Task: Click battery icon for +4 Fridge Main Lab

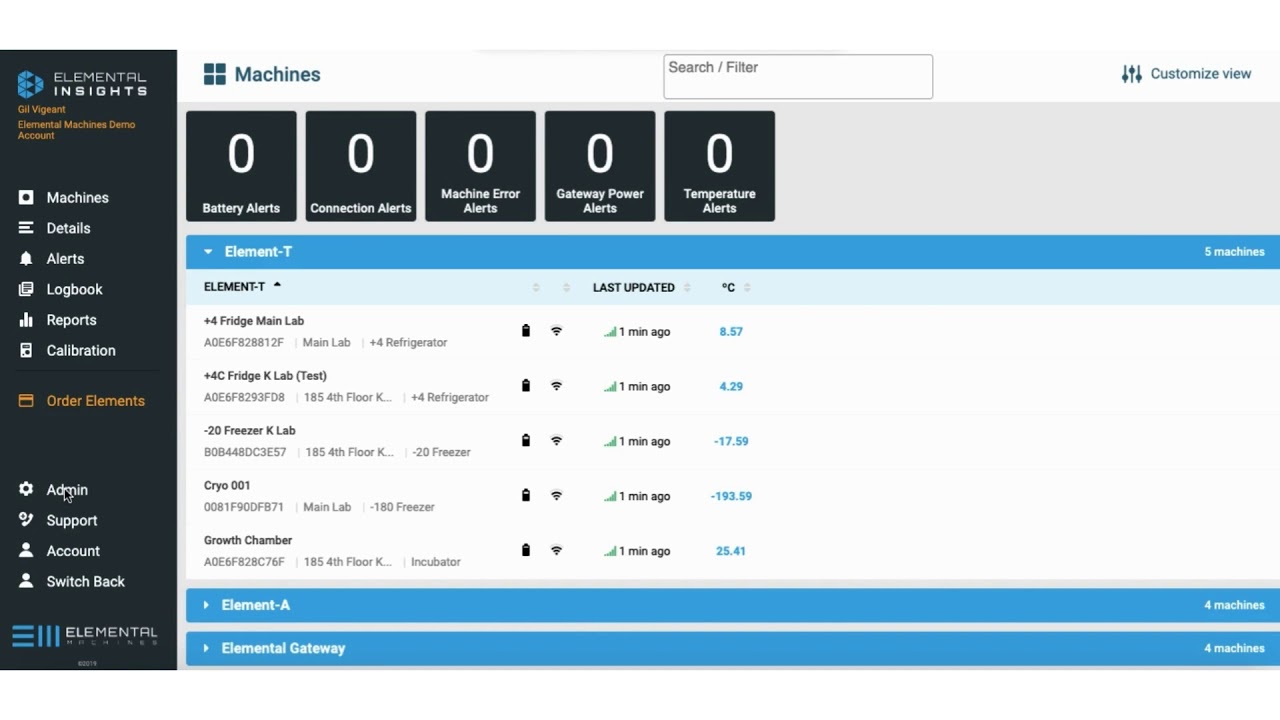Action: point(526,331)
